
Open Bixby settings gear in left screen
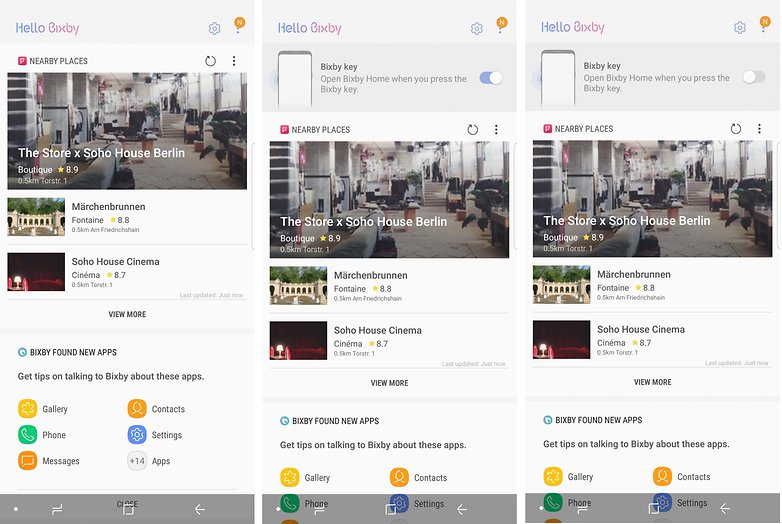(x=214, y=28)
